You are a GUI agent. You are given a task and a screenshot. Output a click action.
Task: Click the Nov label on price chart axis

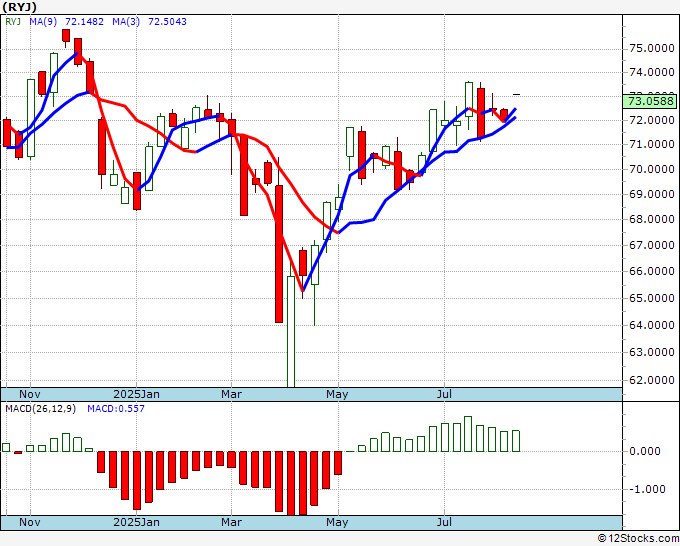[x=30, y=394]
